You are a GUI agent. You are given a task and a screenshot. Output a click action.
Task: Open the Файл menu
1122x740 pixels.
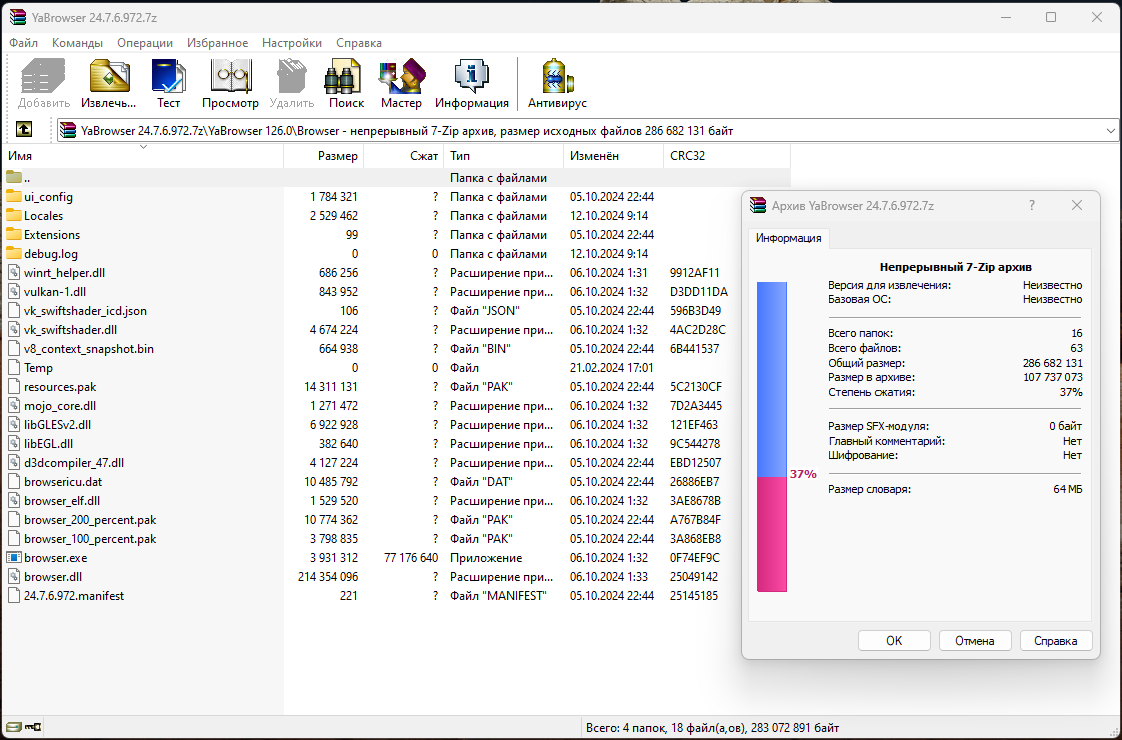[24, 43]
